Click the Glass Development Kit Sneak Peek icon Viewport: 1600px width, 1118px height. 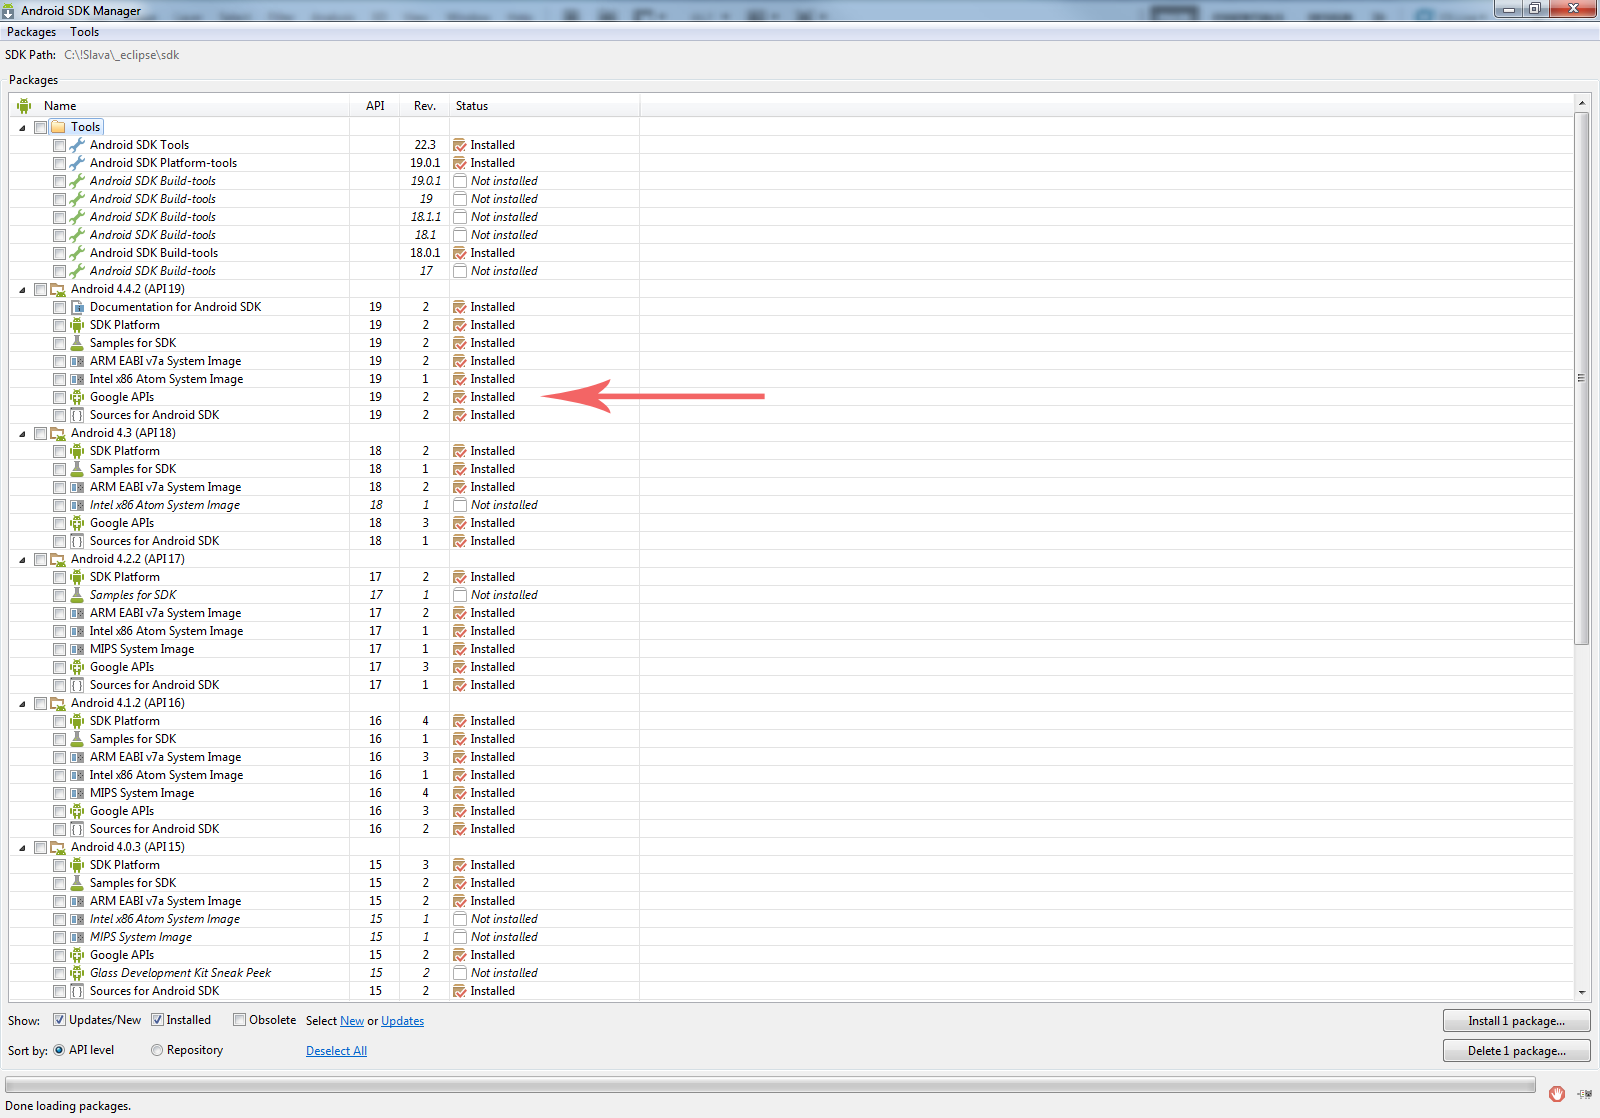pyautogui.click(x=77, y=973)
